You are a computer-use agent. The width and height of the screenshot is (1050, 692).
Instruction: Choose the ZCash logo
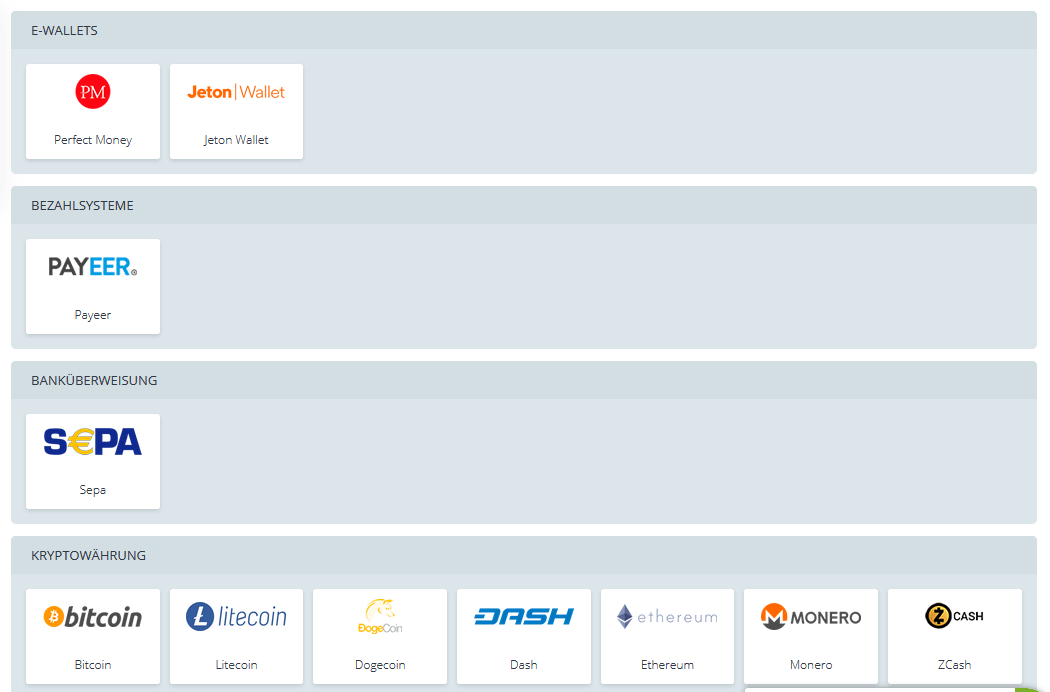click(x=954, y=616)
